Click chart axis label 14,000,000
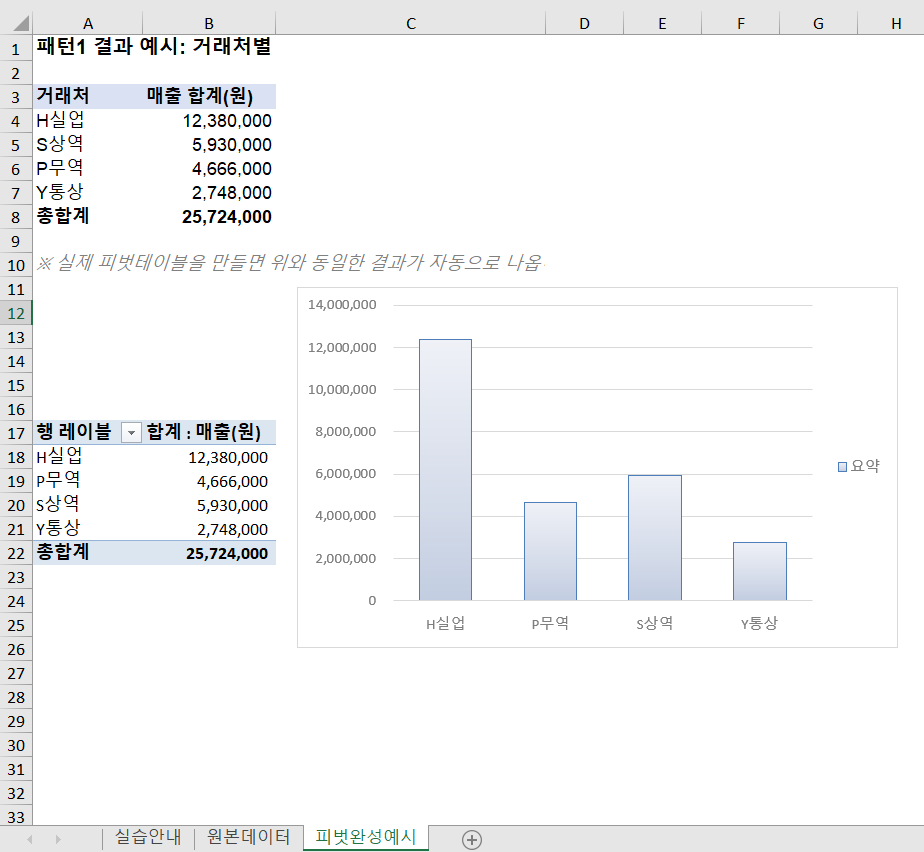924x852 pixels. click(342, 305)
